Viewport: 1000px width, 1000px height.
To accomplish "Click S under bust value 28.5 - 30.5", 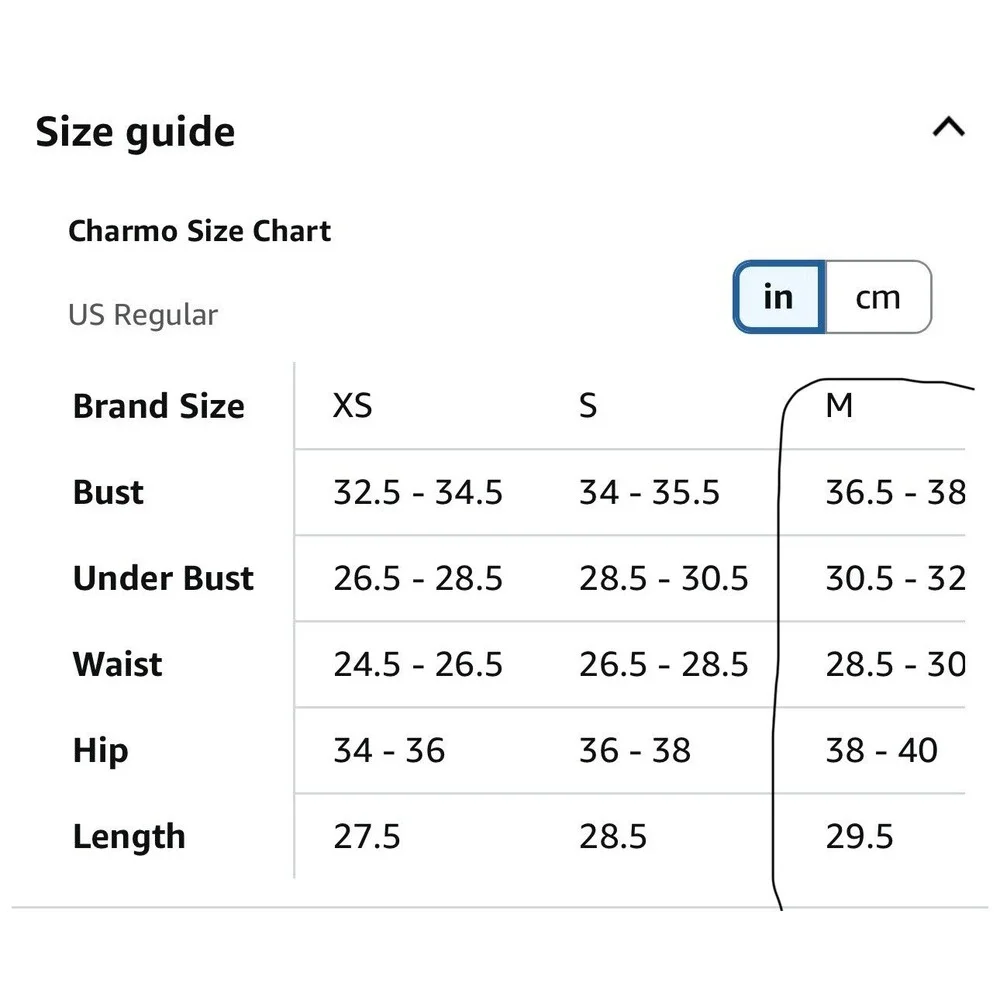I will point(663,578).
